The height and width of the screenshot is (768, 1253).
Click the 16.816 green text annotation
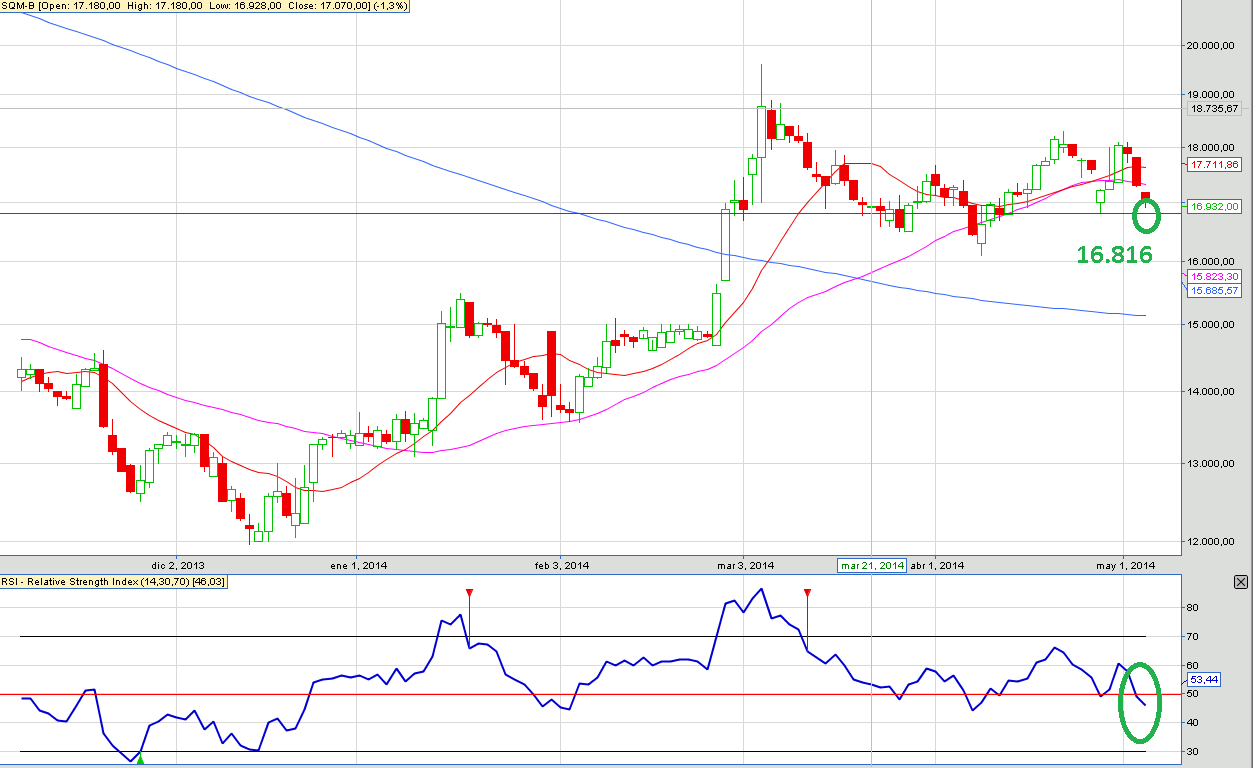pos(1114,255)
